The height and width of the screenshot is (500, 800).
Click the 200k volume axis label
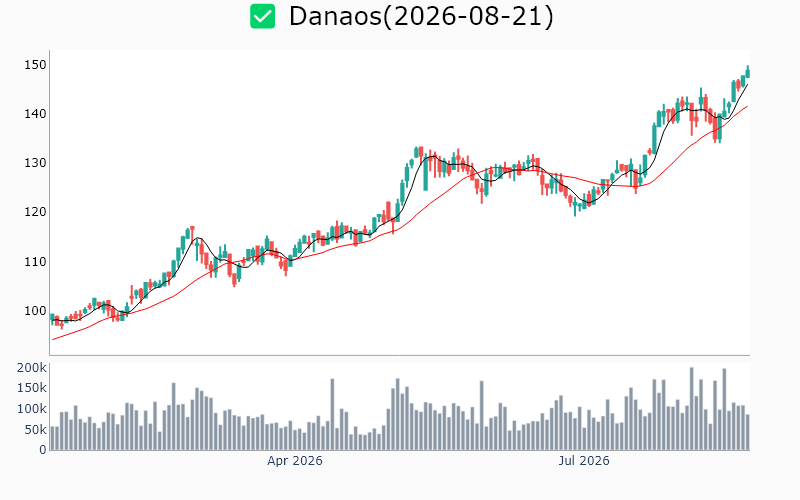32,368
